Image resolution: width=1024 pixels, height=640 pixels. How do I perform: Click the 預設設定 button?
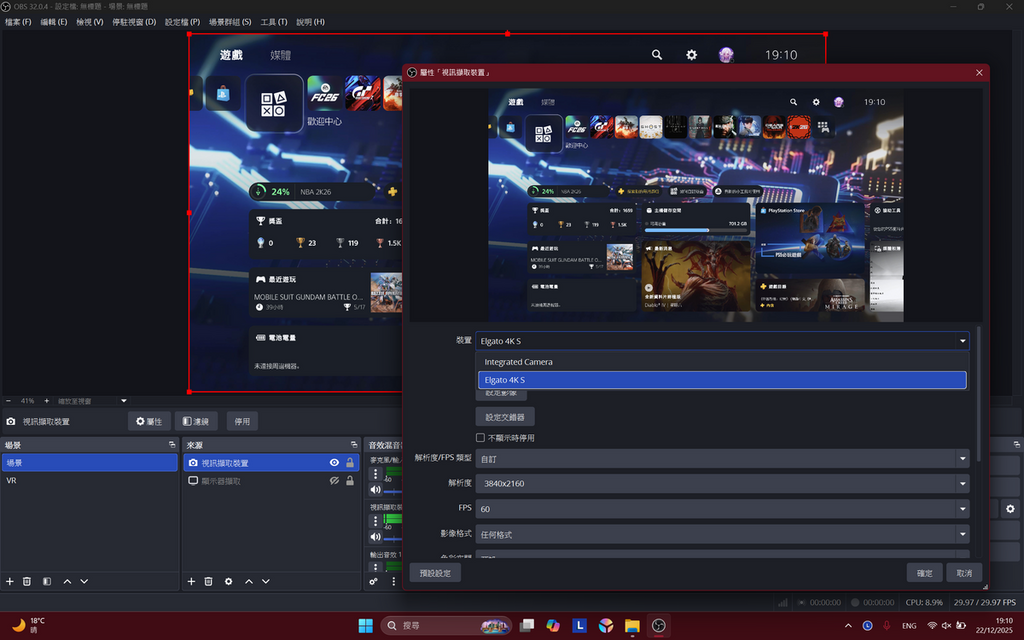(x=435, y=573)
